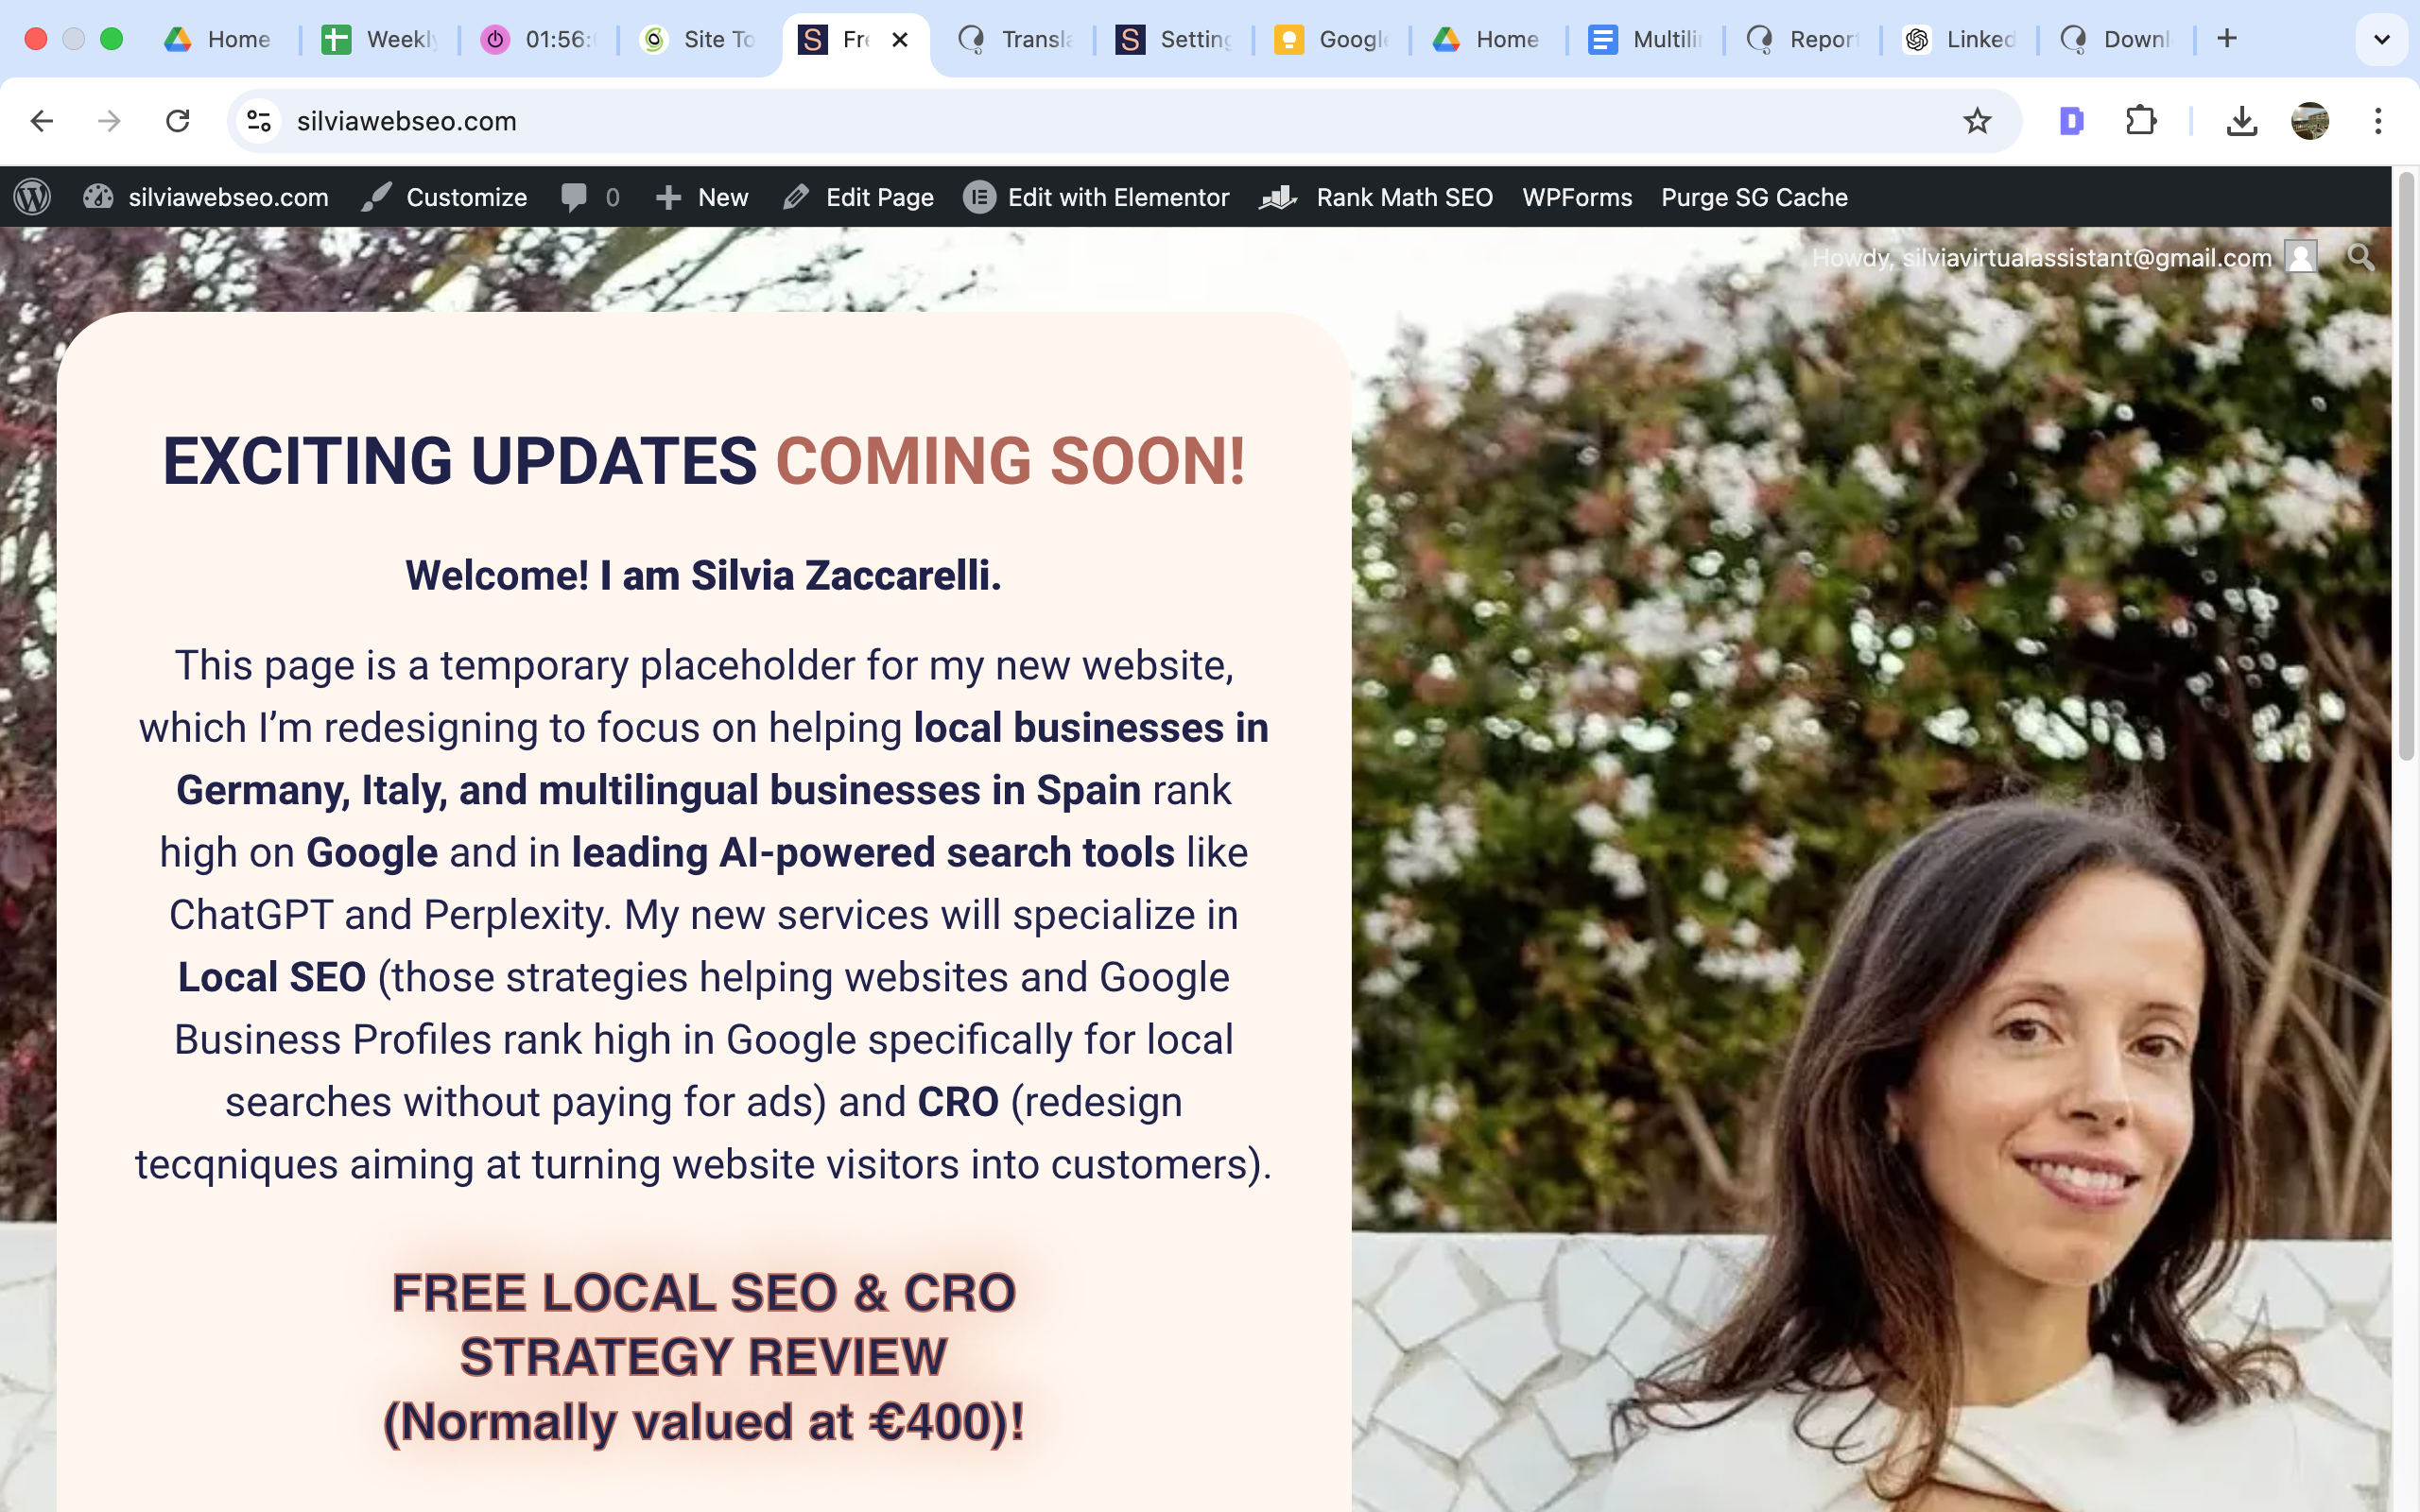Open the Howdy user account menu

(2064, 258)
